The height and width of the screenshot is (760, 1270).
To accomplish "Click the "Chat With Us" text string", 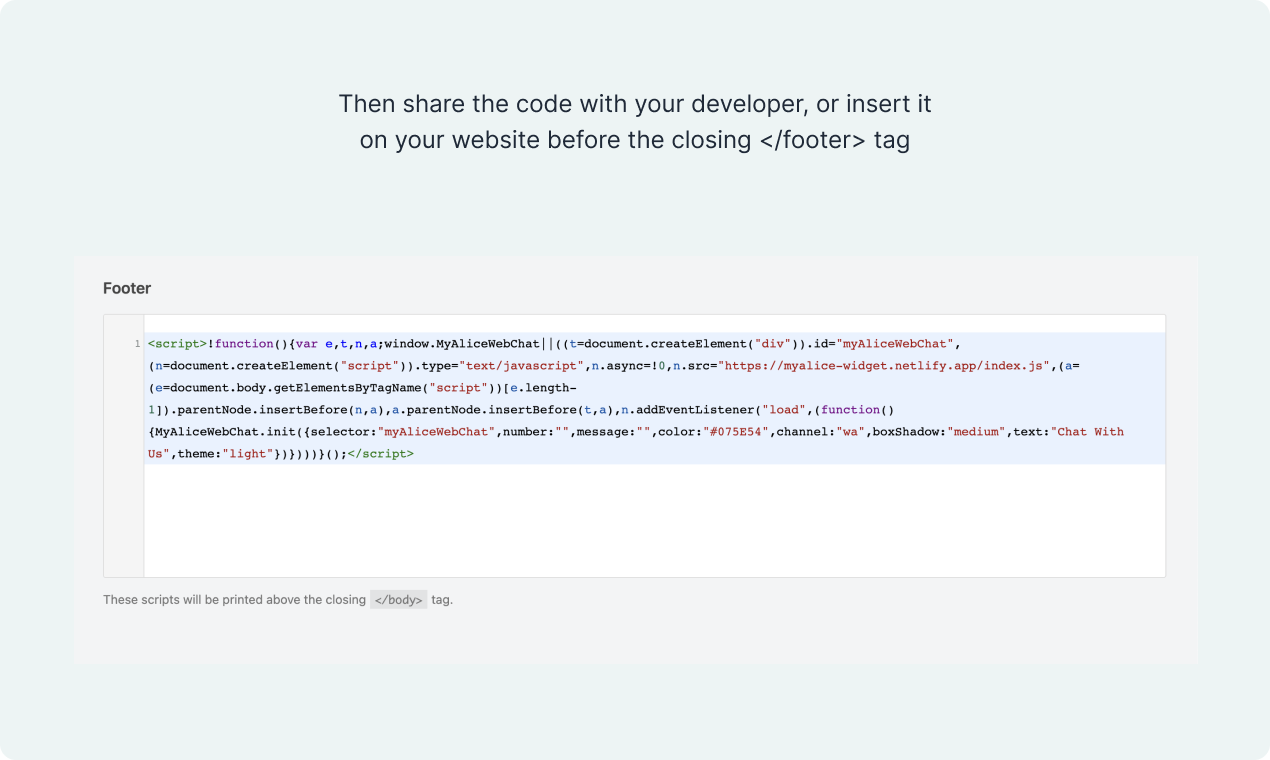I will click(x=636, y=443).
